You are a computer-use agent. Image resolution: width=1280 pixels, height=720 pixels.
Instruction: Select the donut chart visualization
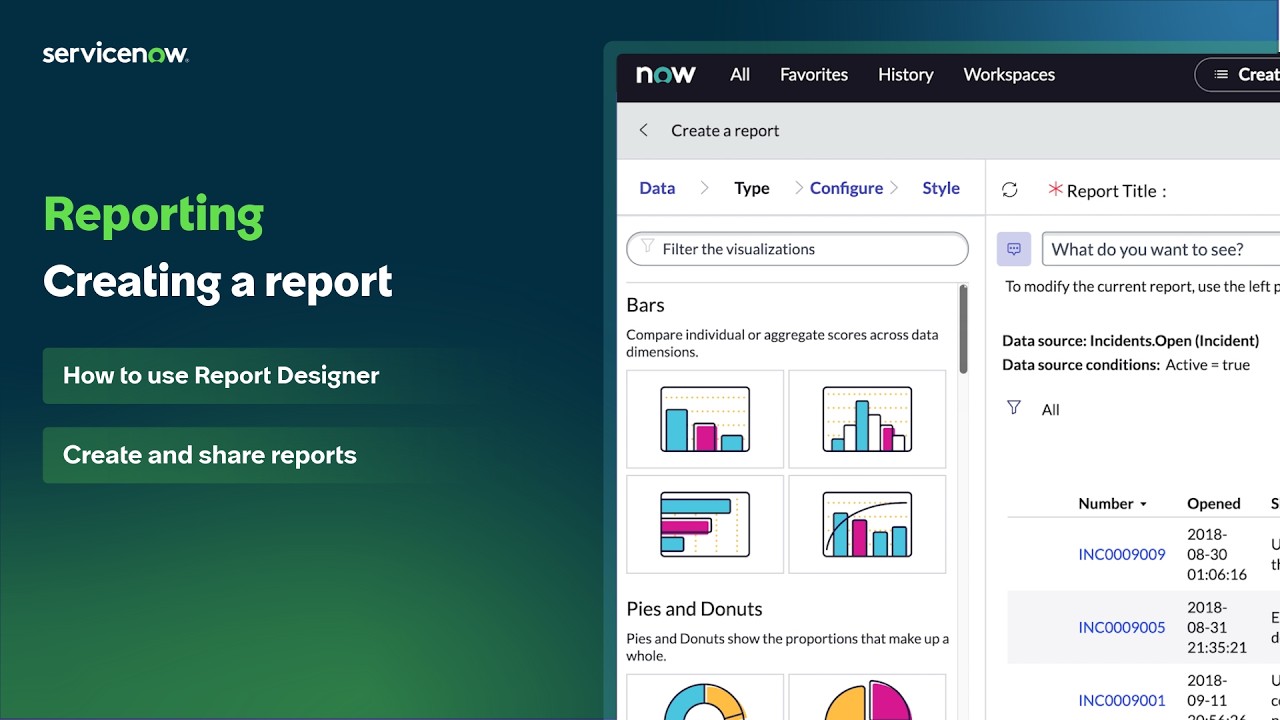pos(705,697)
